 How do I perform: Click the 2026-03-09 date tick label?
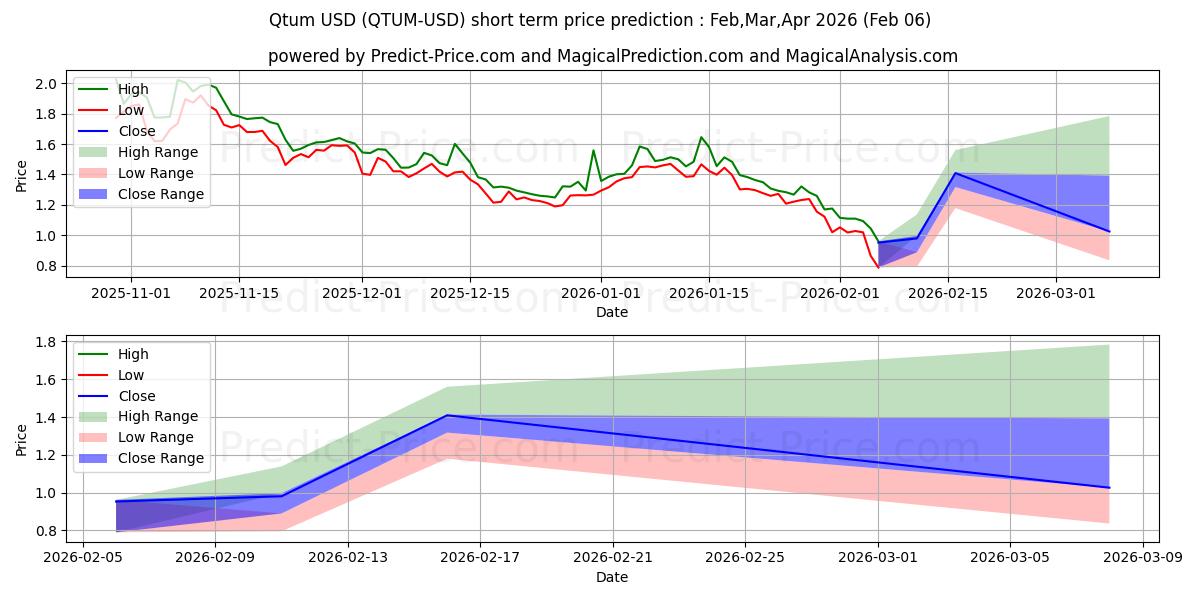(1143, 558)
